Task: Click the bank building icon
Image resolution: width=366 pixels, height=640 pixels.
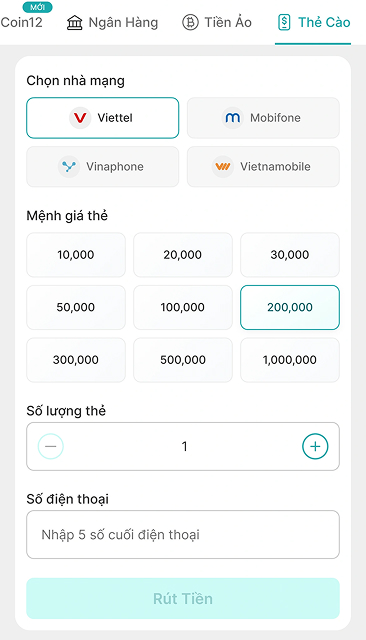Action: click(x=74, y=22)
